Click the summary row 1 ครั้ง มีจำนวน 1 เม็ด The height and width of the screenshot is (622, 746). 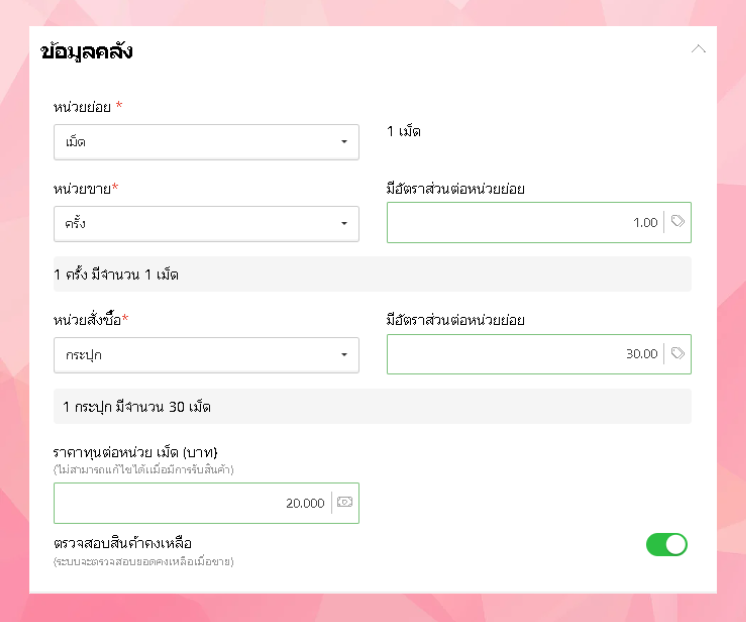click(372, 274)
